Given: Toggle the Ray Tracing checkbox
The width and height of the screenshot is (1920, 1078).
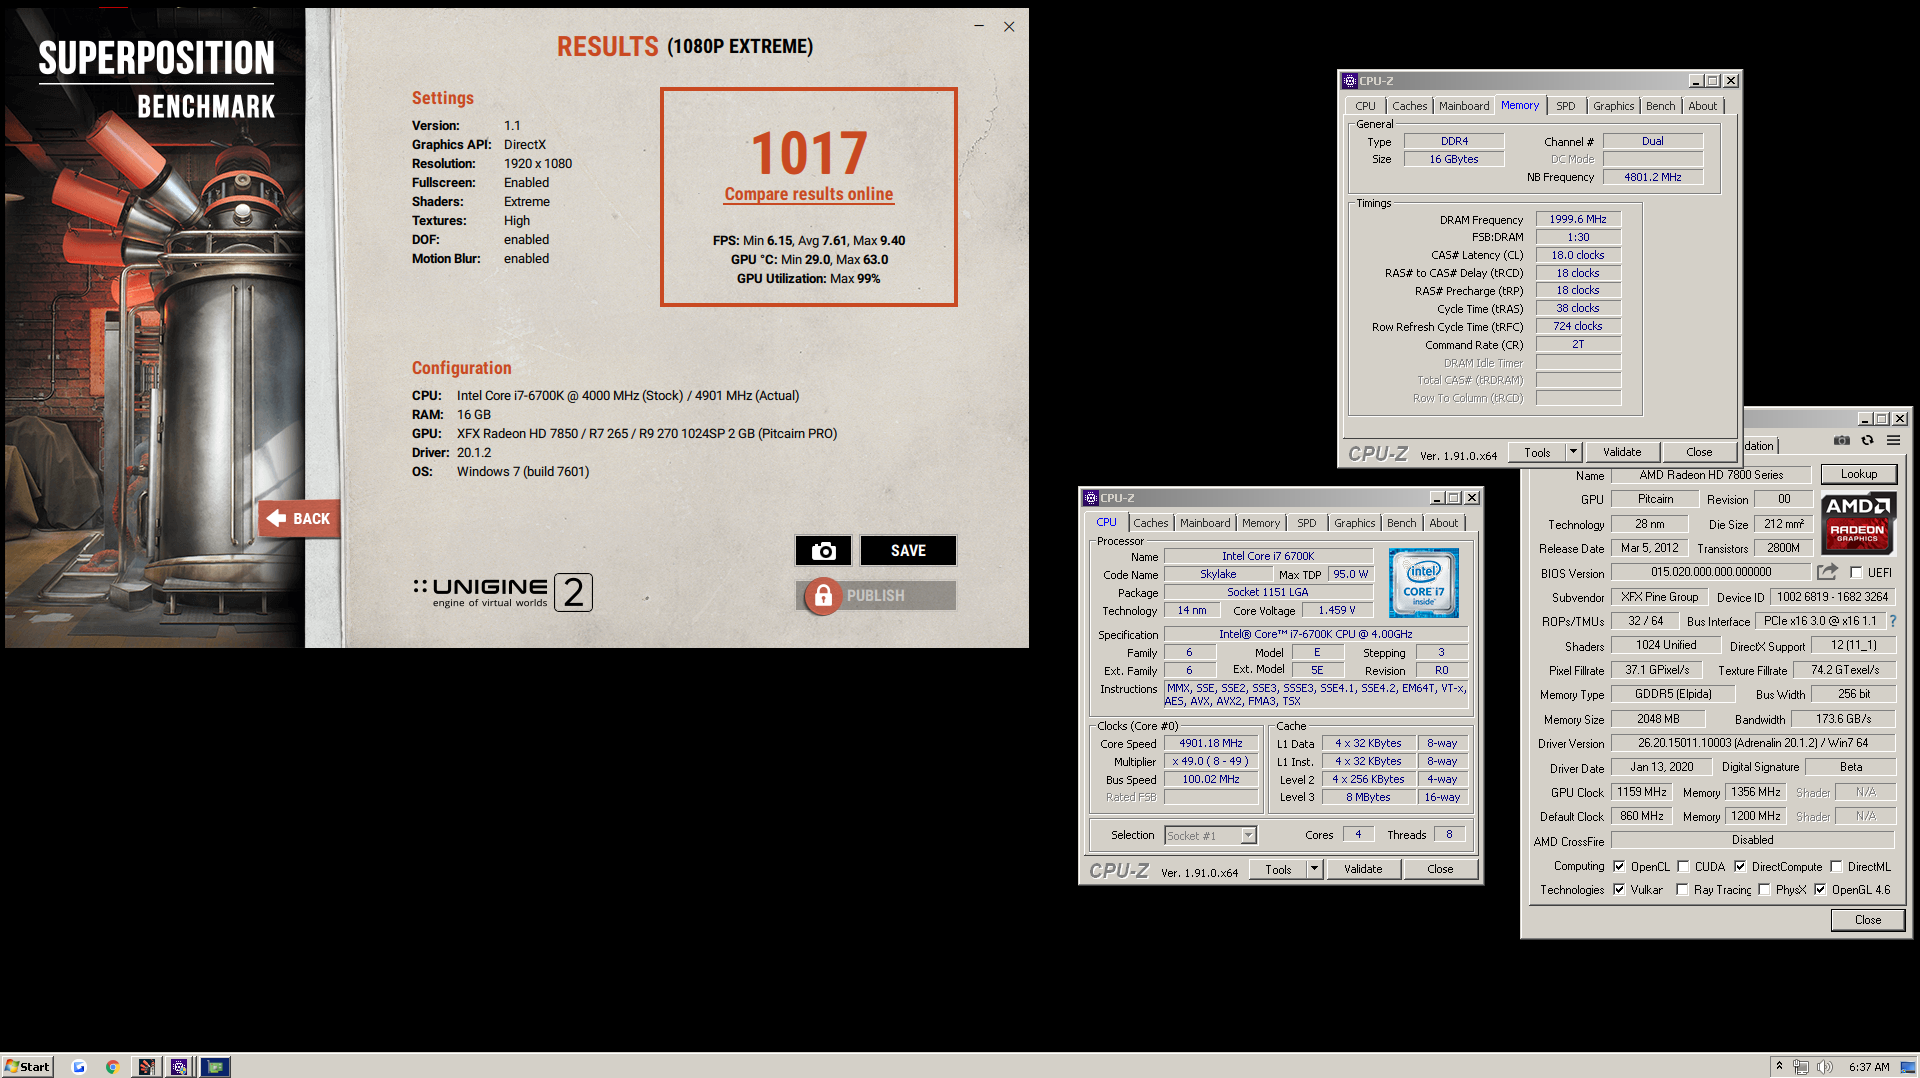Looking at the screenshot, I should pyautogui.click(x=1682, y=890).
